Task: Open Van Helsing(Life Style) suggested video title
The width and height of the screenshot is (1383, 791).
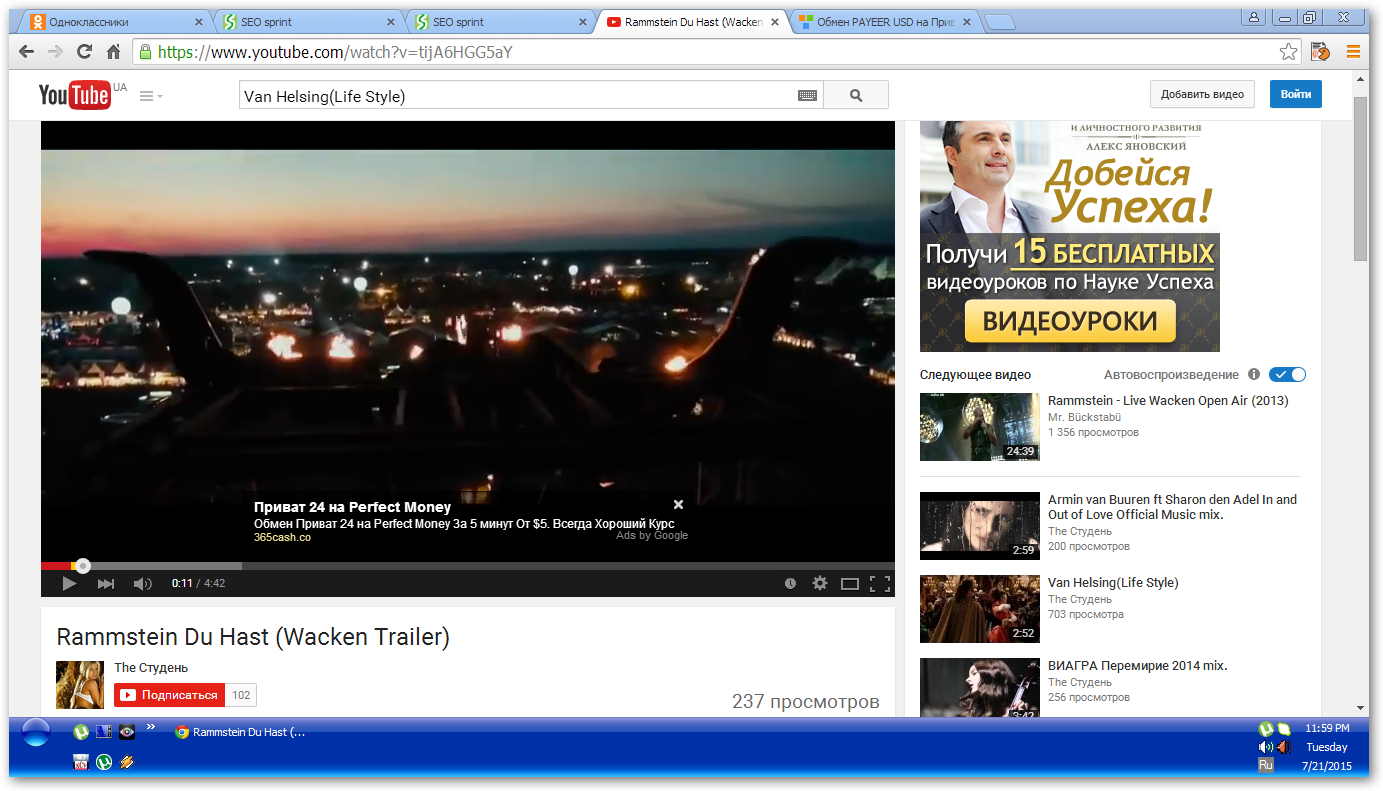Action: [x=1113, y=583]
